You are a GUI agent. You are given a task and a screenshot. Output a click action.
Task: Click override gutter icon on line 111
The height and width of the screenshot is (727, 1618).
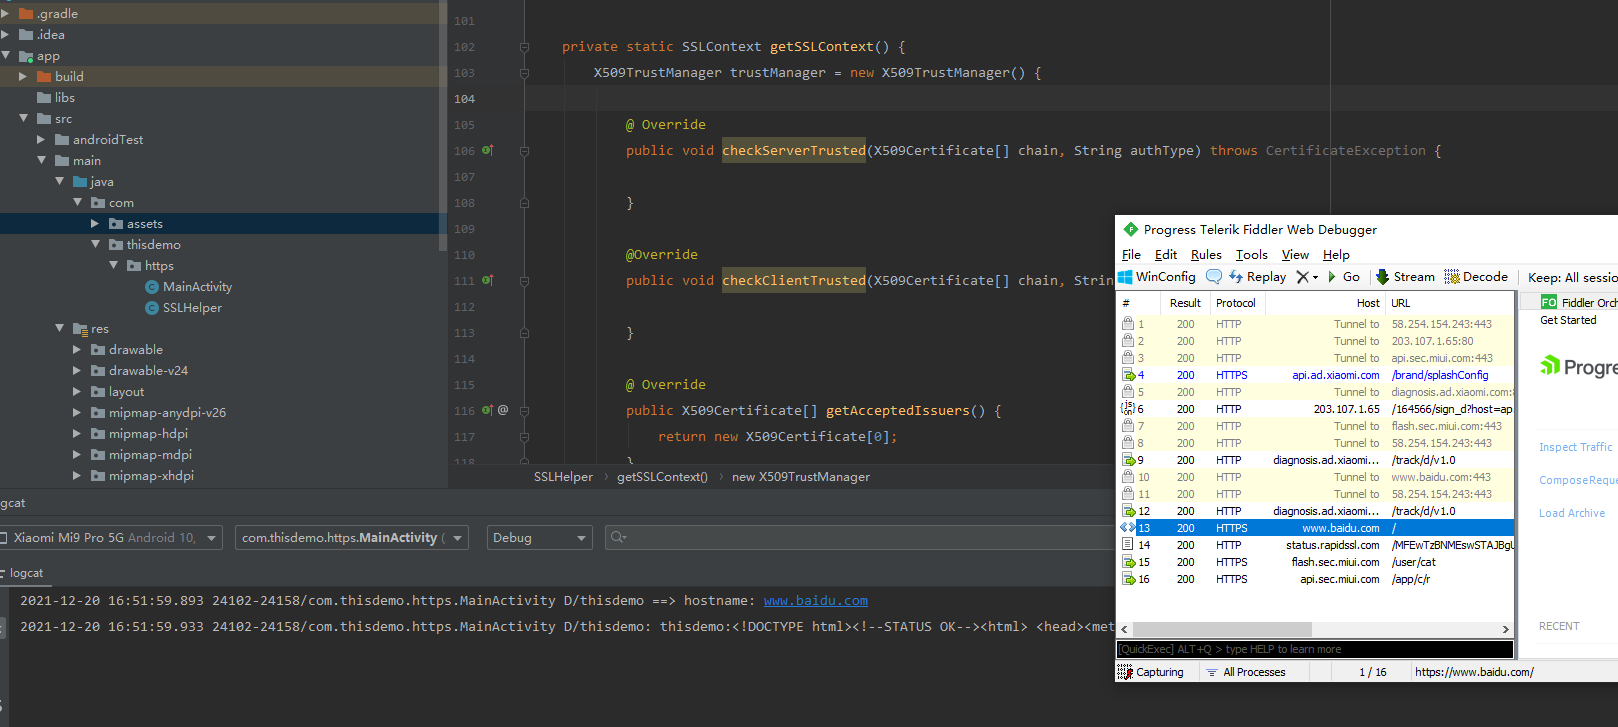click(488, 280)
